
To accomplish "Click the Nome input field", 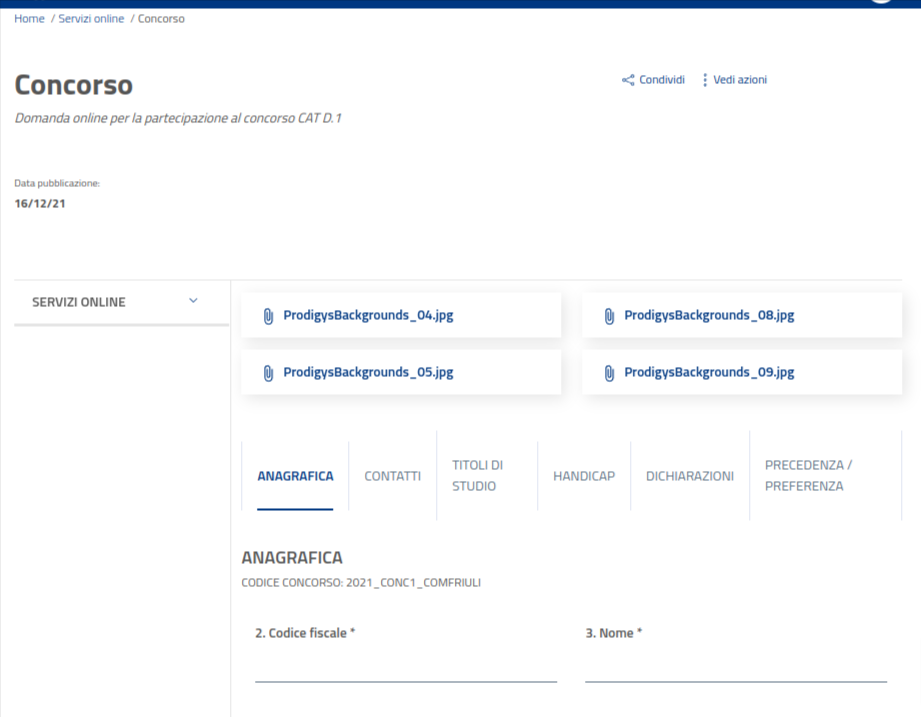I will pyautogui.click(x=735, y=667).
